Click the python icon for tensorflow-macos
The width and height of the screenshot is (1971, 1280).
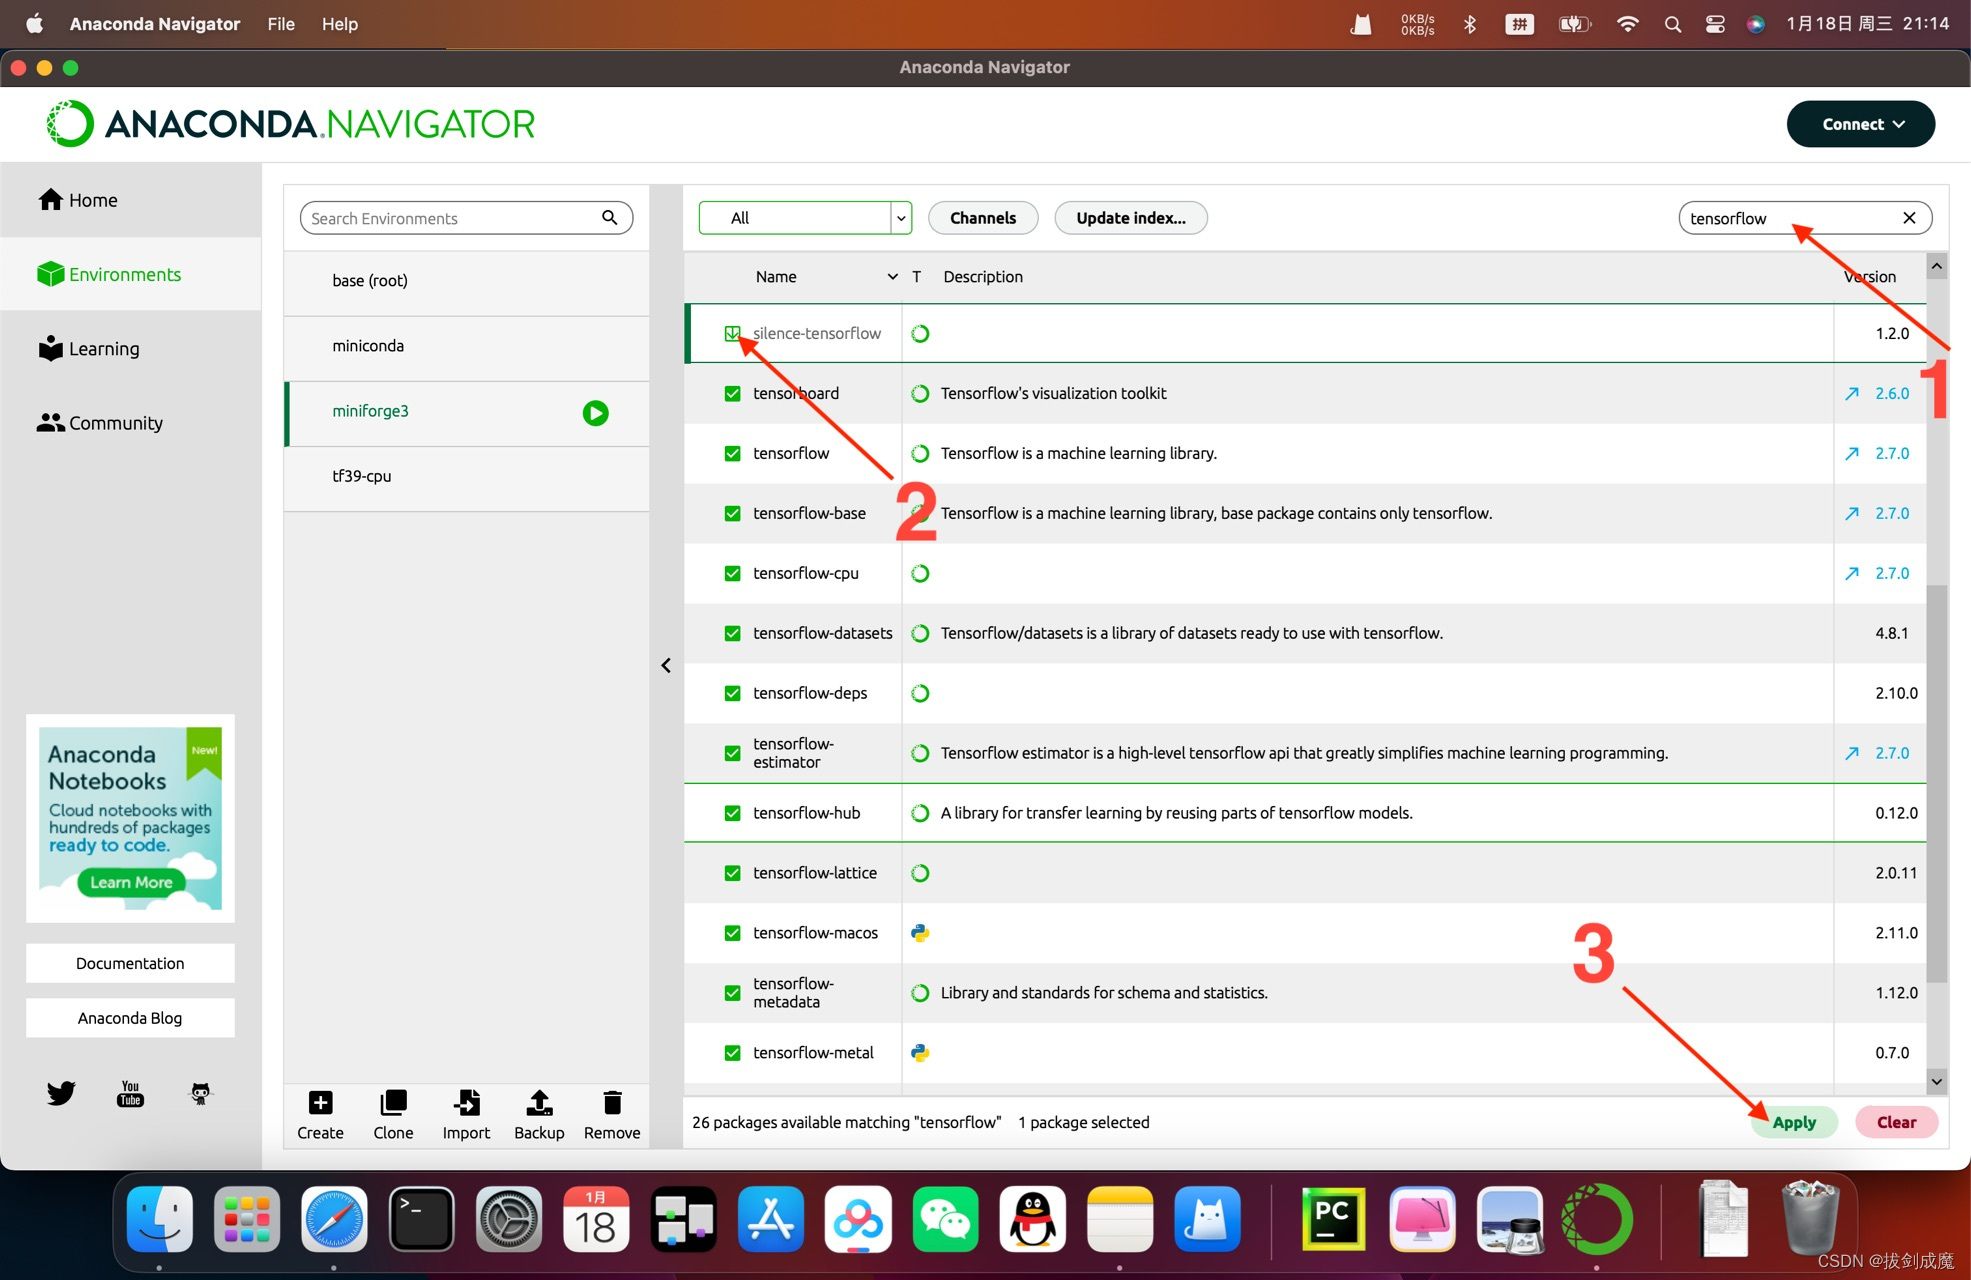920,933
